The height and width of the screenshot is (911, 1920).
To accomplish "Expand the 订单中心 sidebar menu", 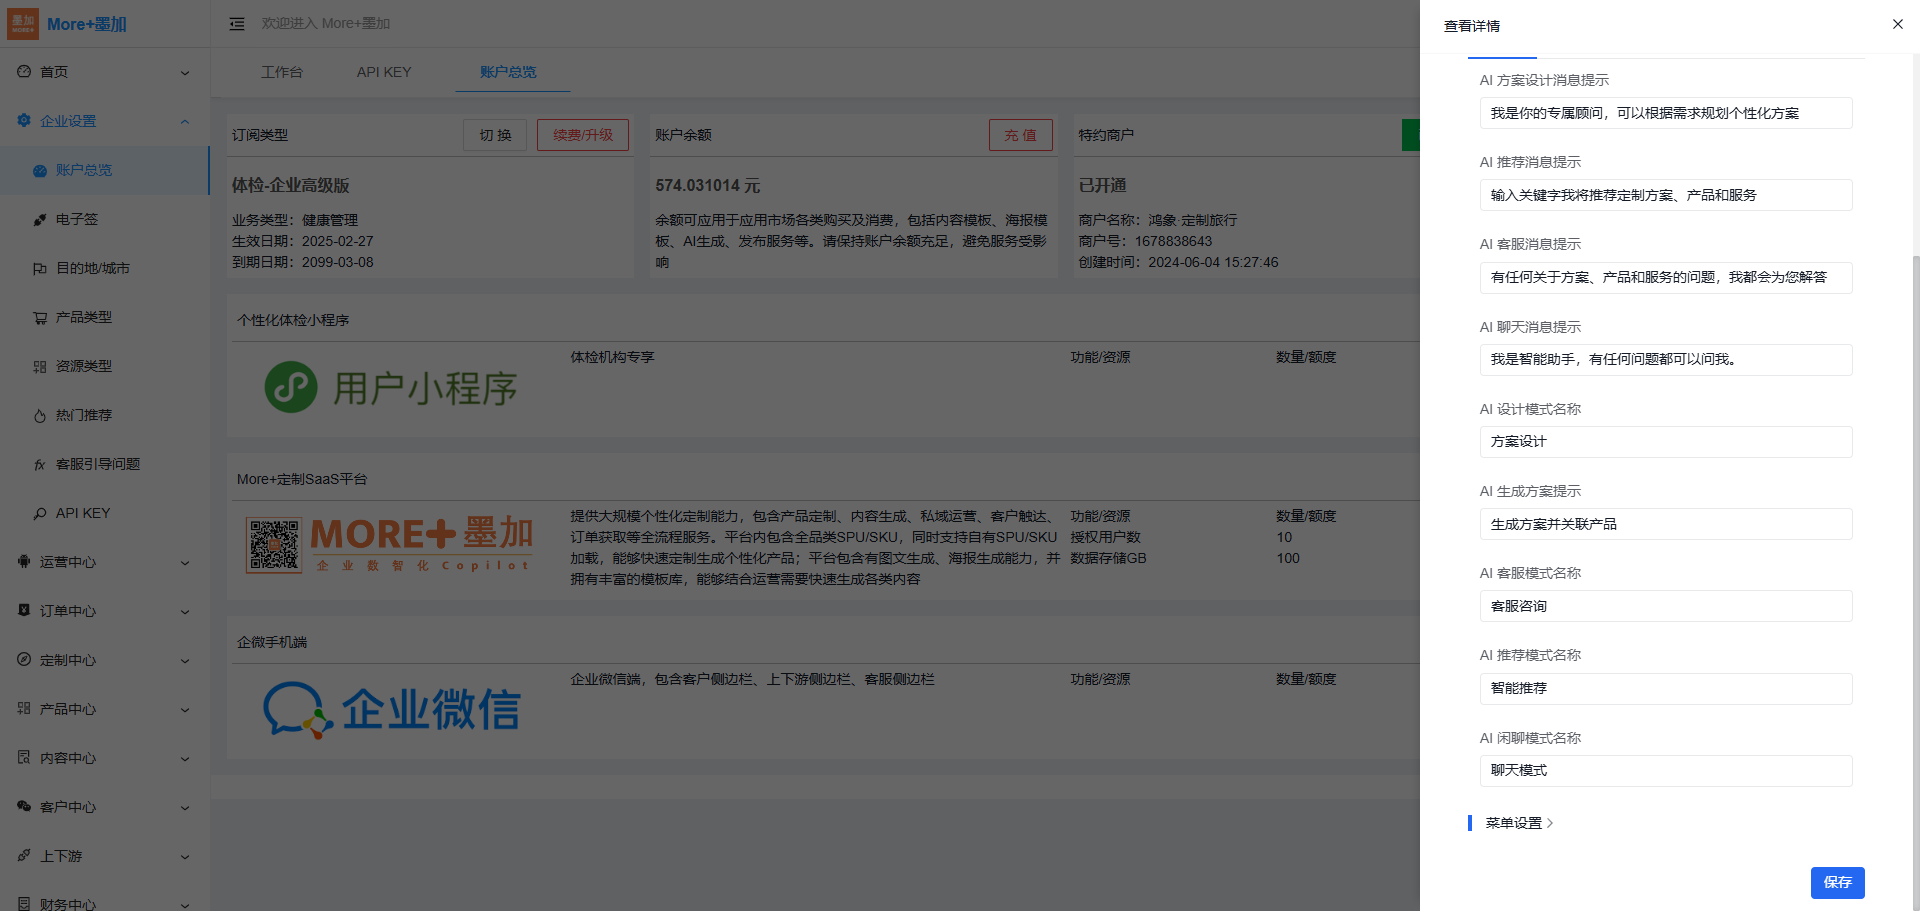I will click(x=105, y=611).
